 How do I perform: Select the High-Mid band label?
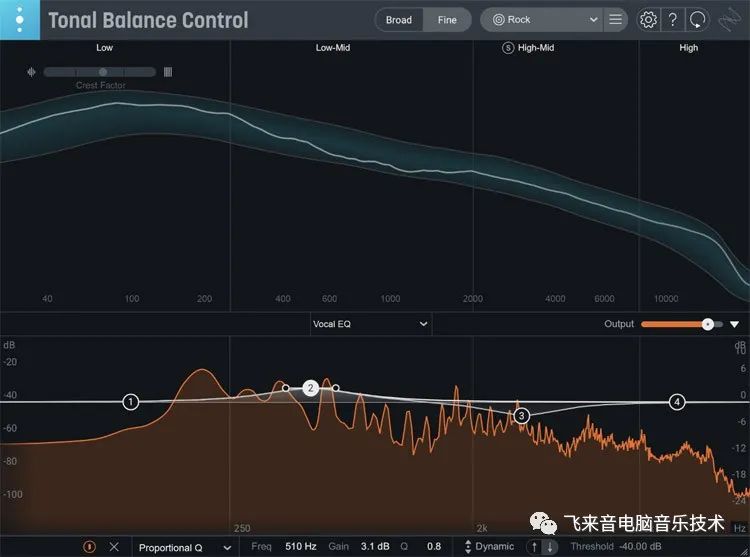[x=536, y=48]
